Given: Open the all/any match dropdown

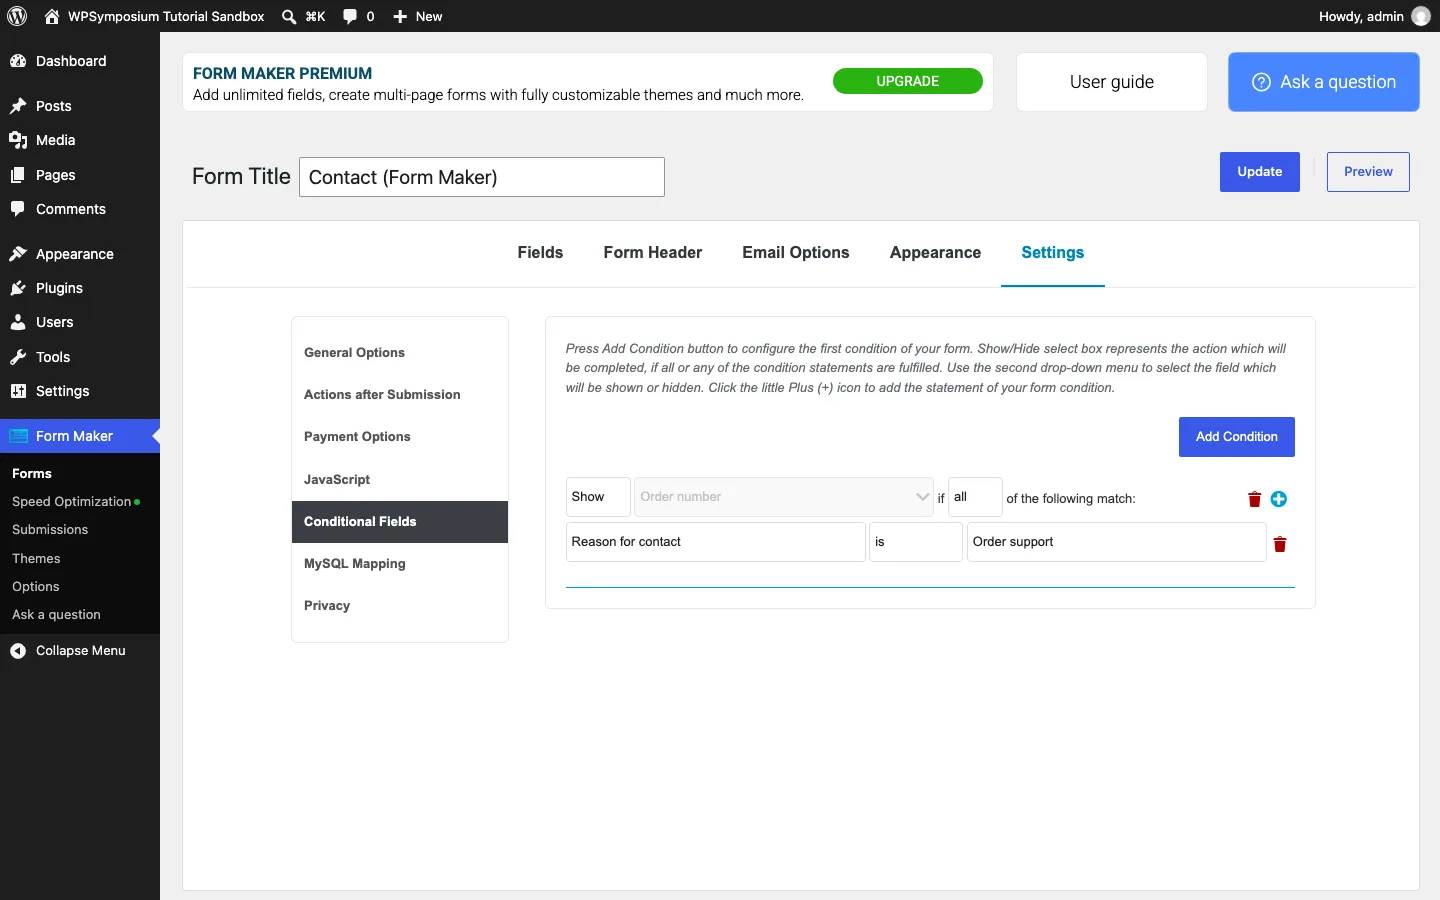Looking at the screenshot, I should click(x=975, y=497).
